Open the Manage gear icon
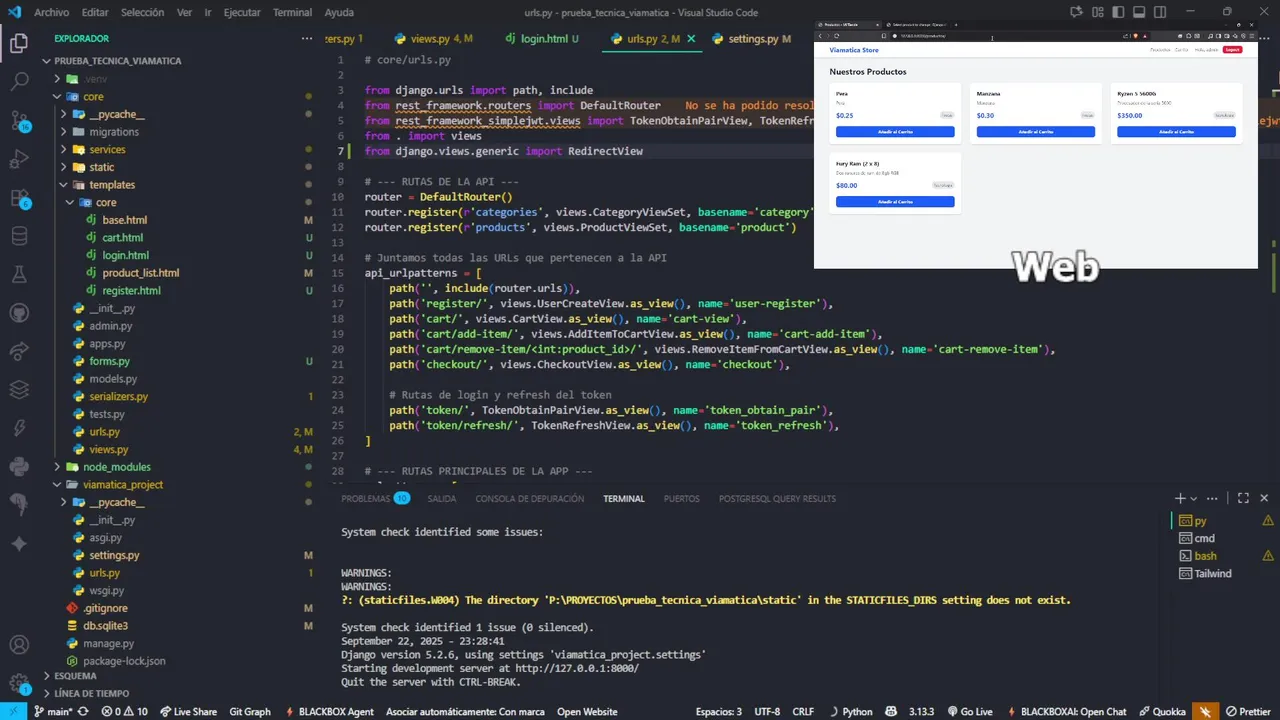Image resolution: width=1280 pixels, height=720 pixels. click(18, 684)
